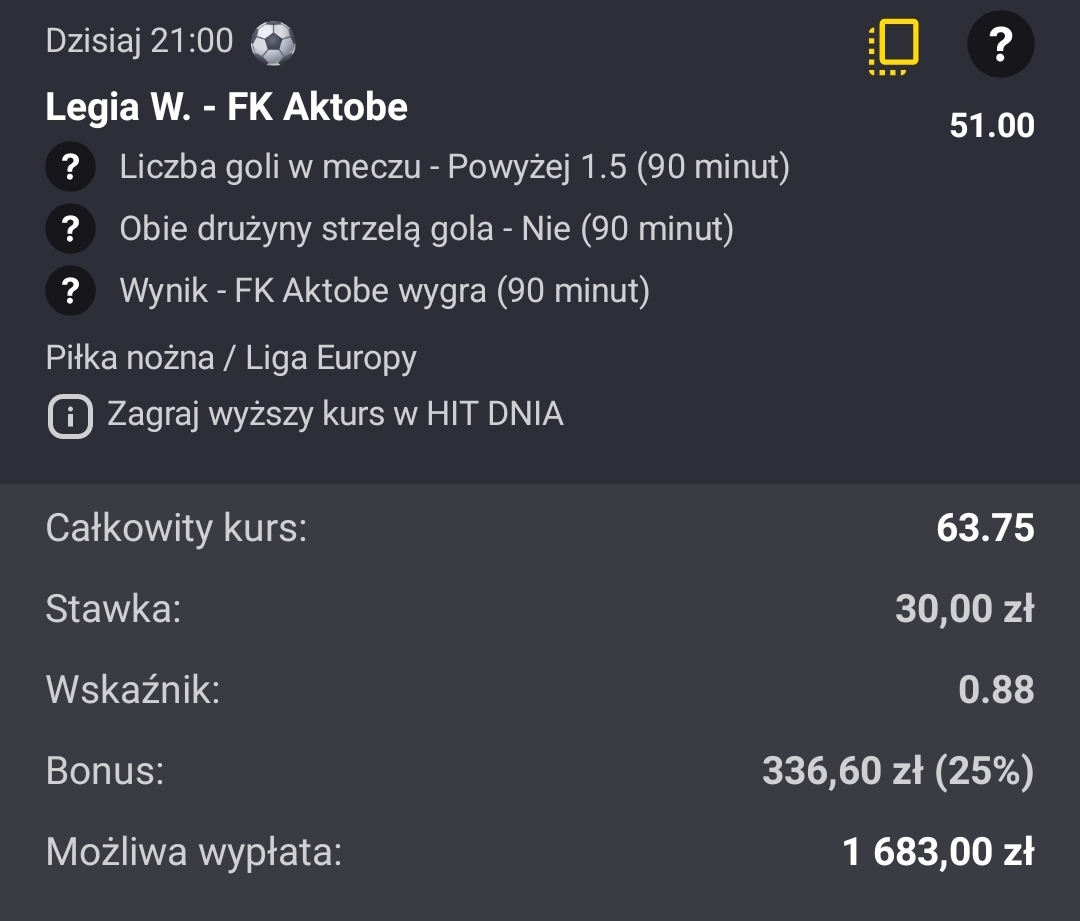Open Piłka nożna / Liga Europy category
Image resolution: width=1080 pixels, height=921 pixels.
coord(231,357)
